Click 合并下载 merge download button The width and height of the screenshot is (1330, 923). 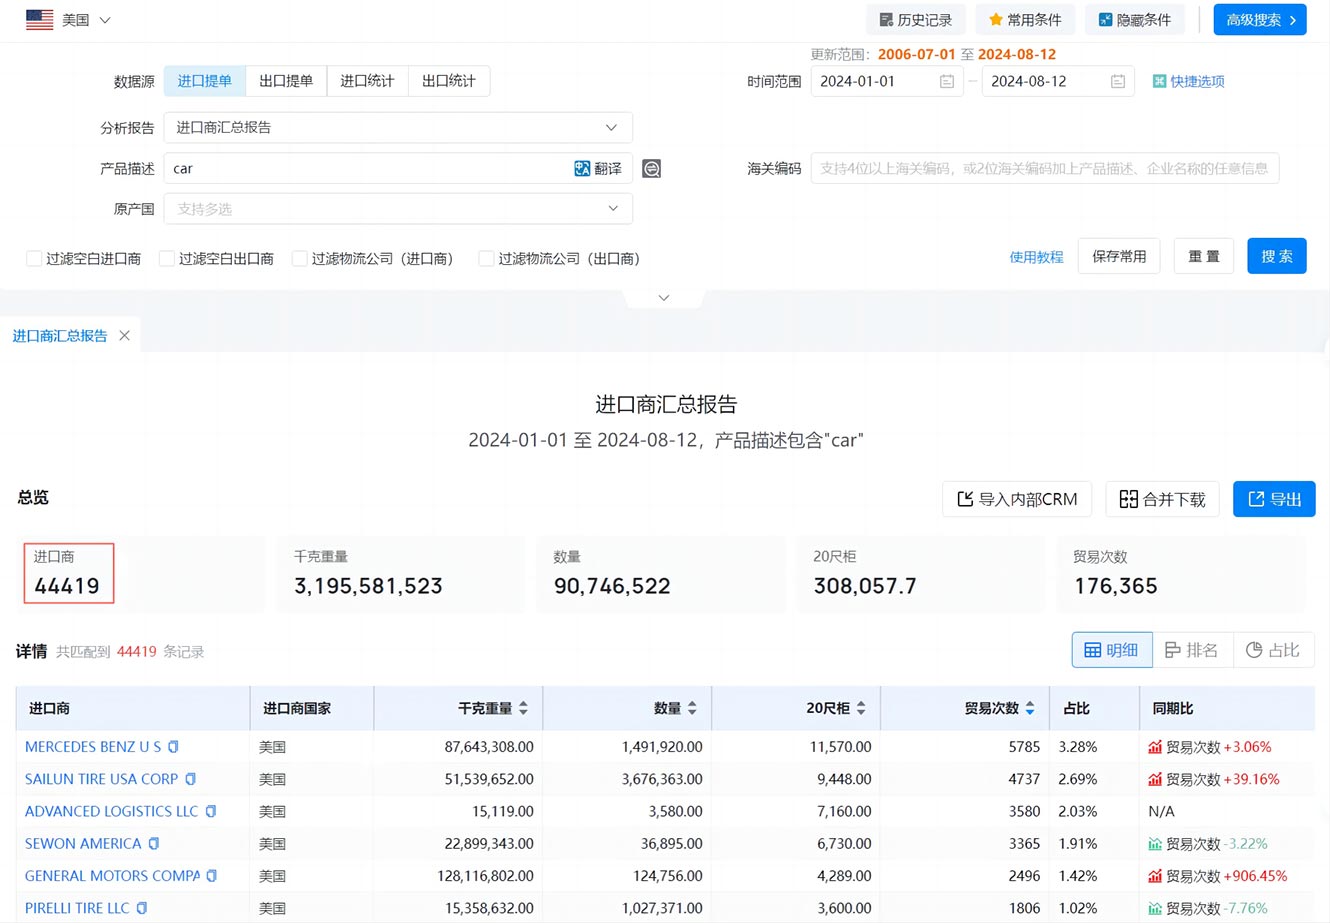(1162, 499)
